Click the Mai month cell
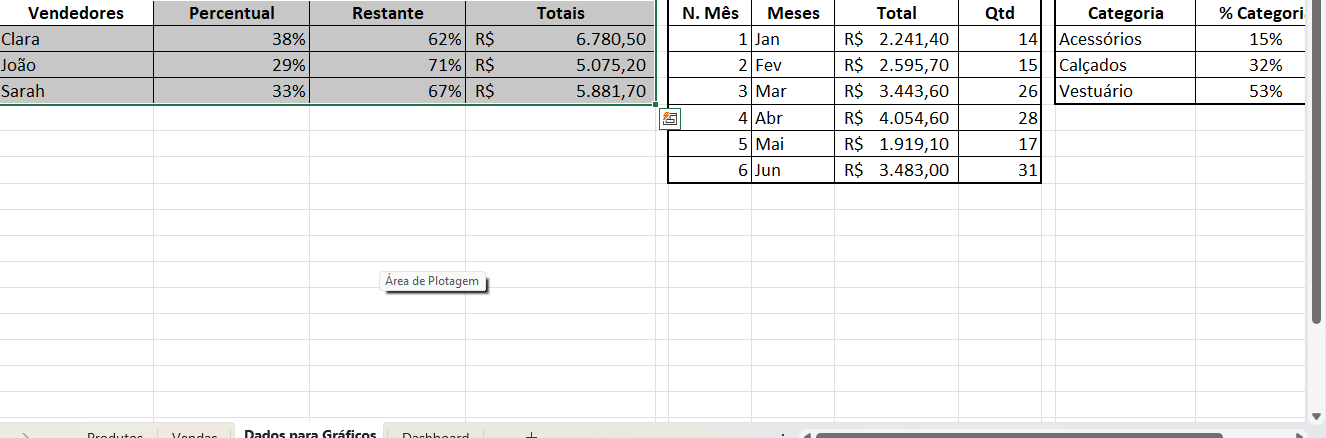The height and width of the screenshot is (438, 1326). pyautogui.click(x=793, y=143)
